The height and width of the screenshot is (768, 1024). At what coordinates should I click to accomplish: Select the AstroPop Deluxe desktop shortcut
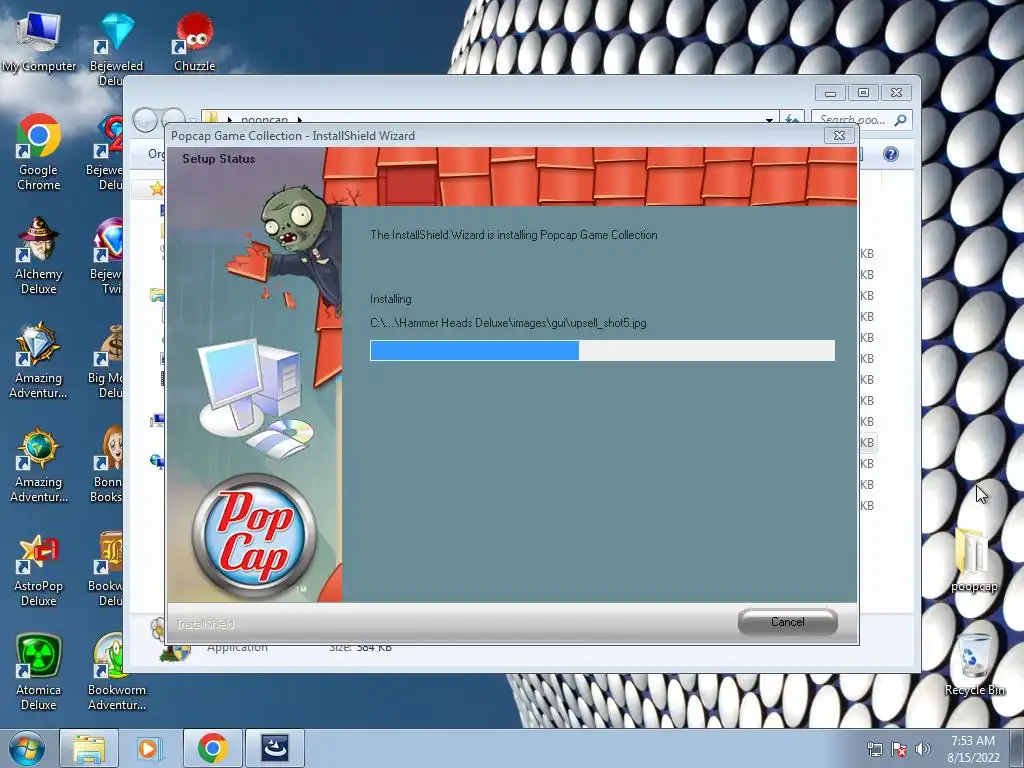tap(39, 568)
